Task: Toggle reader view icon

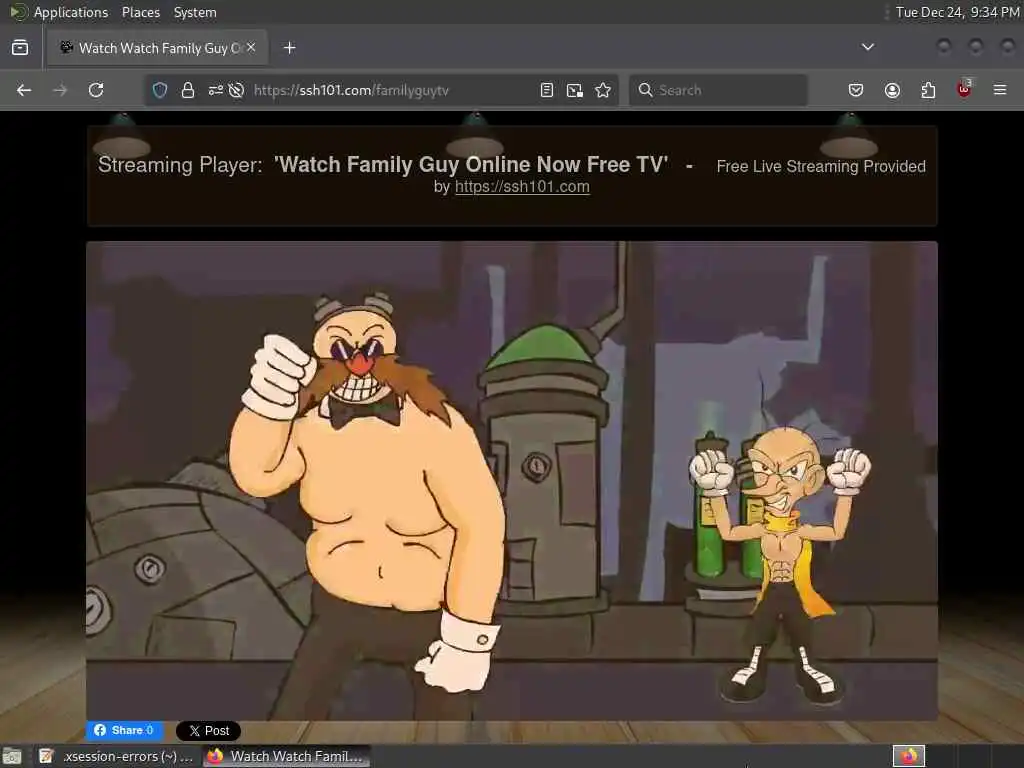Action: 547,90
